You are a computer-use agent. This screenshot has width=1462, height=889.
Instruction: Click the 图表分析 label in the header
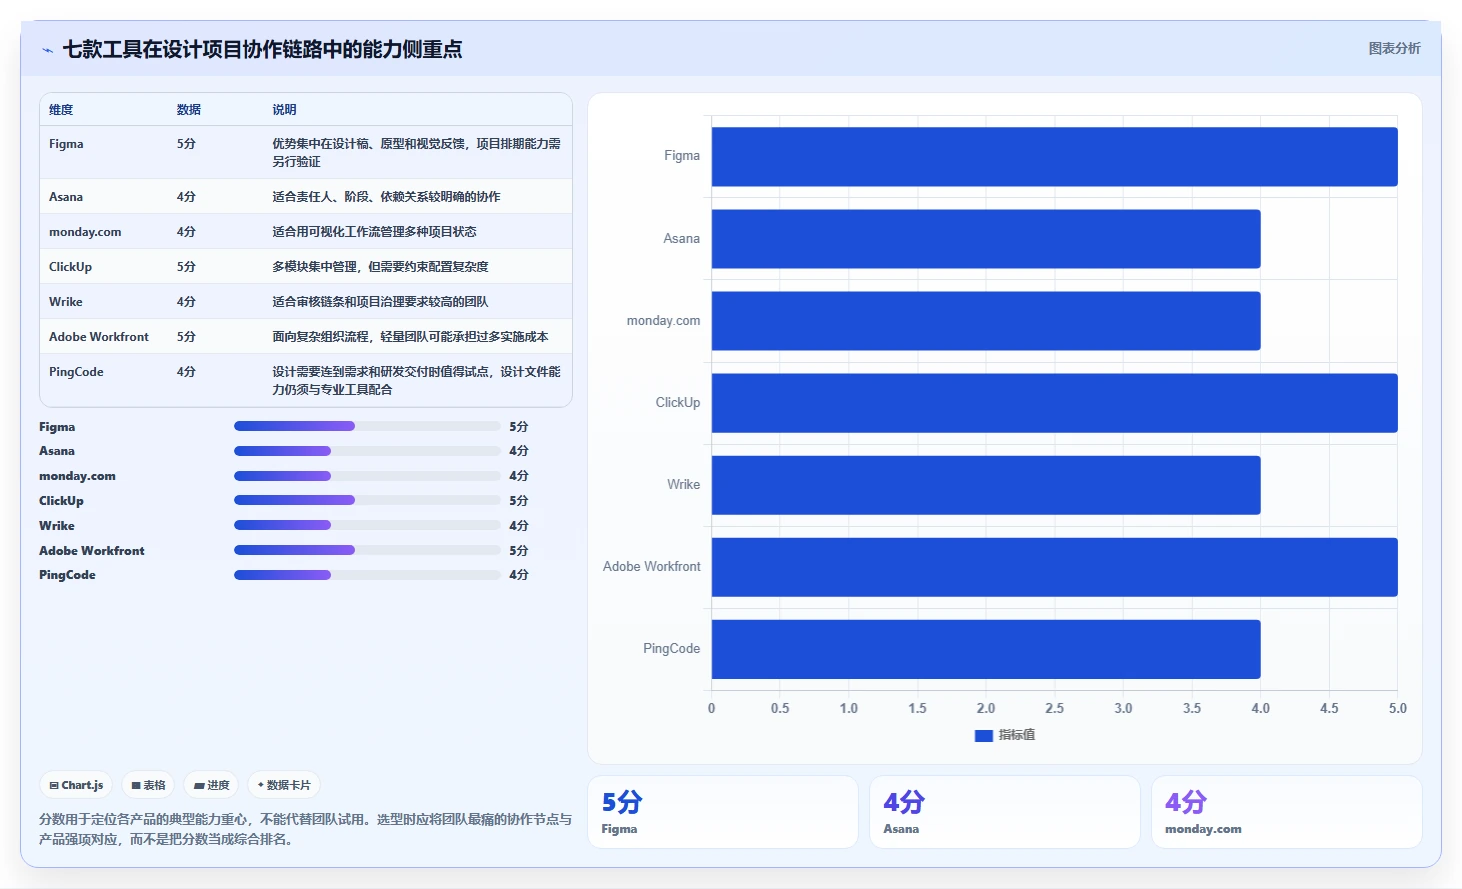point(1394,48)
